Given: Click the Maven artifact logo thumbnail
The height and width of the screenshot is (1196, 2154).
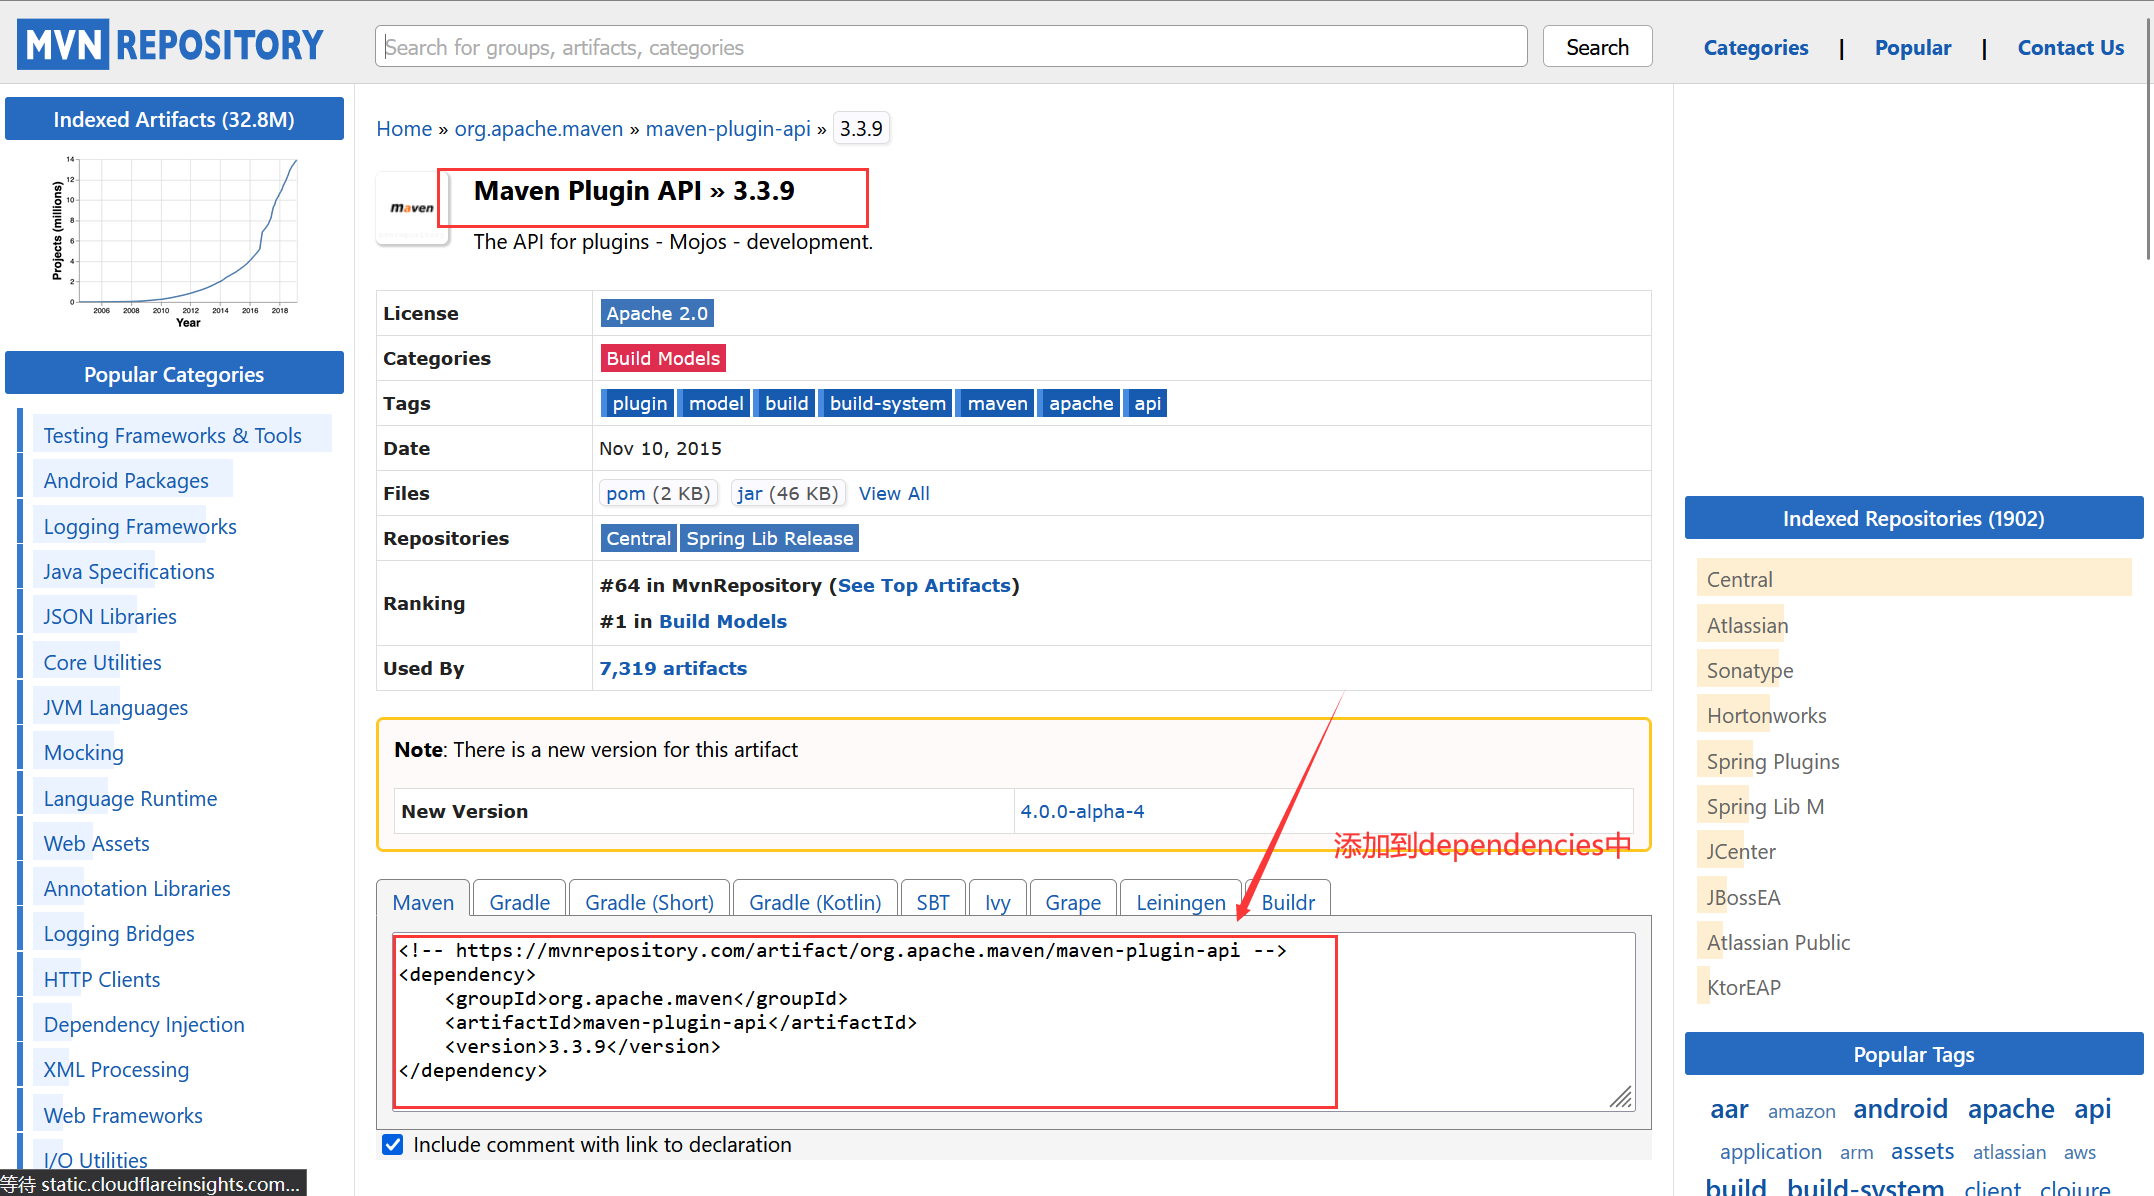Looking at the screenshot, I should 412,208.
